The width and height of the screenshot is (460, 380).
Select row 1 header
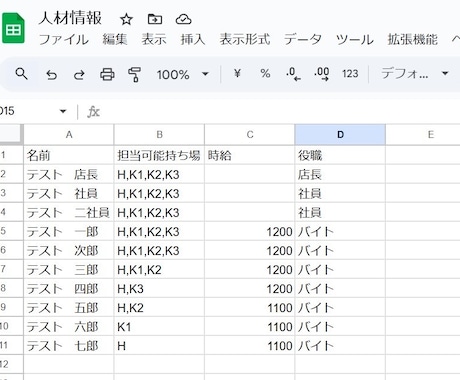11,155
